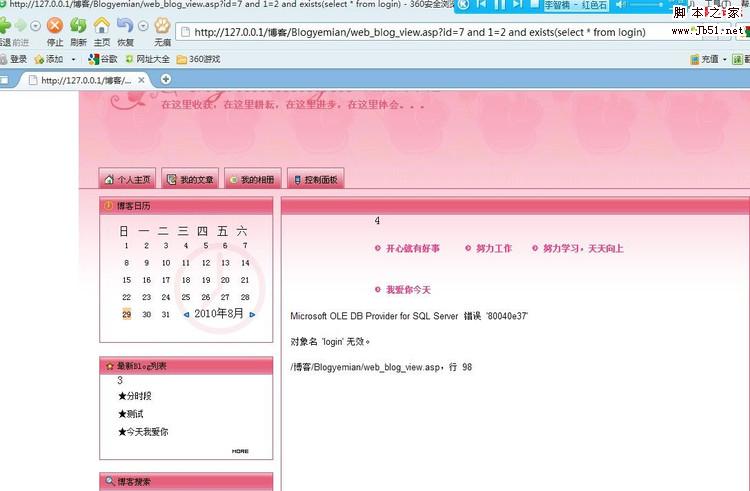Viewport: 750px width, 491px height.
Task: Open the 控制面板 blog nav tab
Action: (315, 179)
